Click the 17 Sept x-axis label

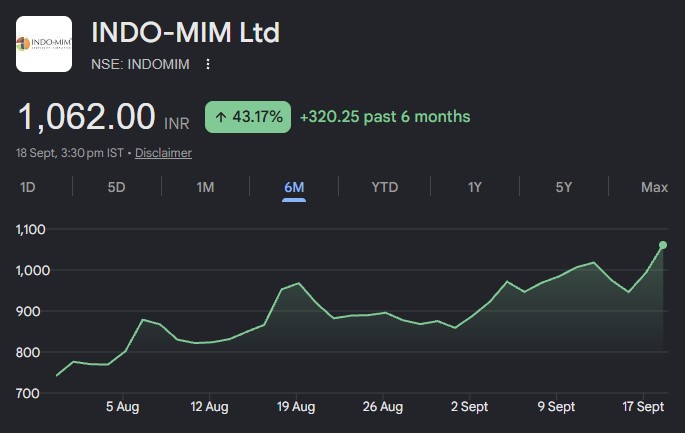[x=643, y=407]
